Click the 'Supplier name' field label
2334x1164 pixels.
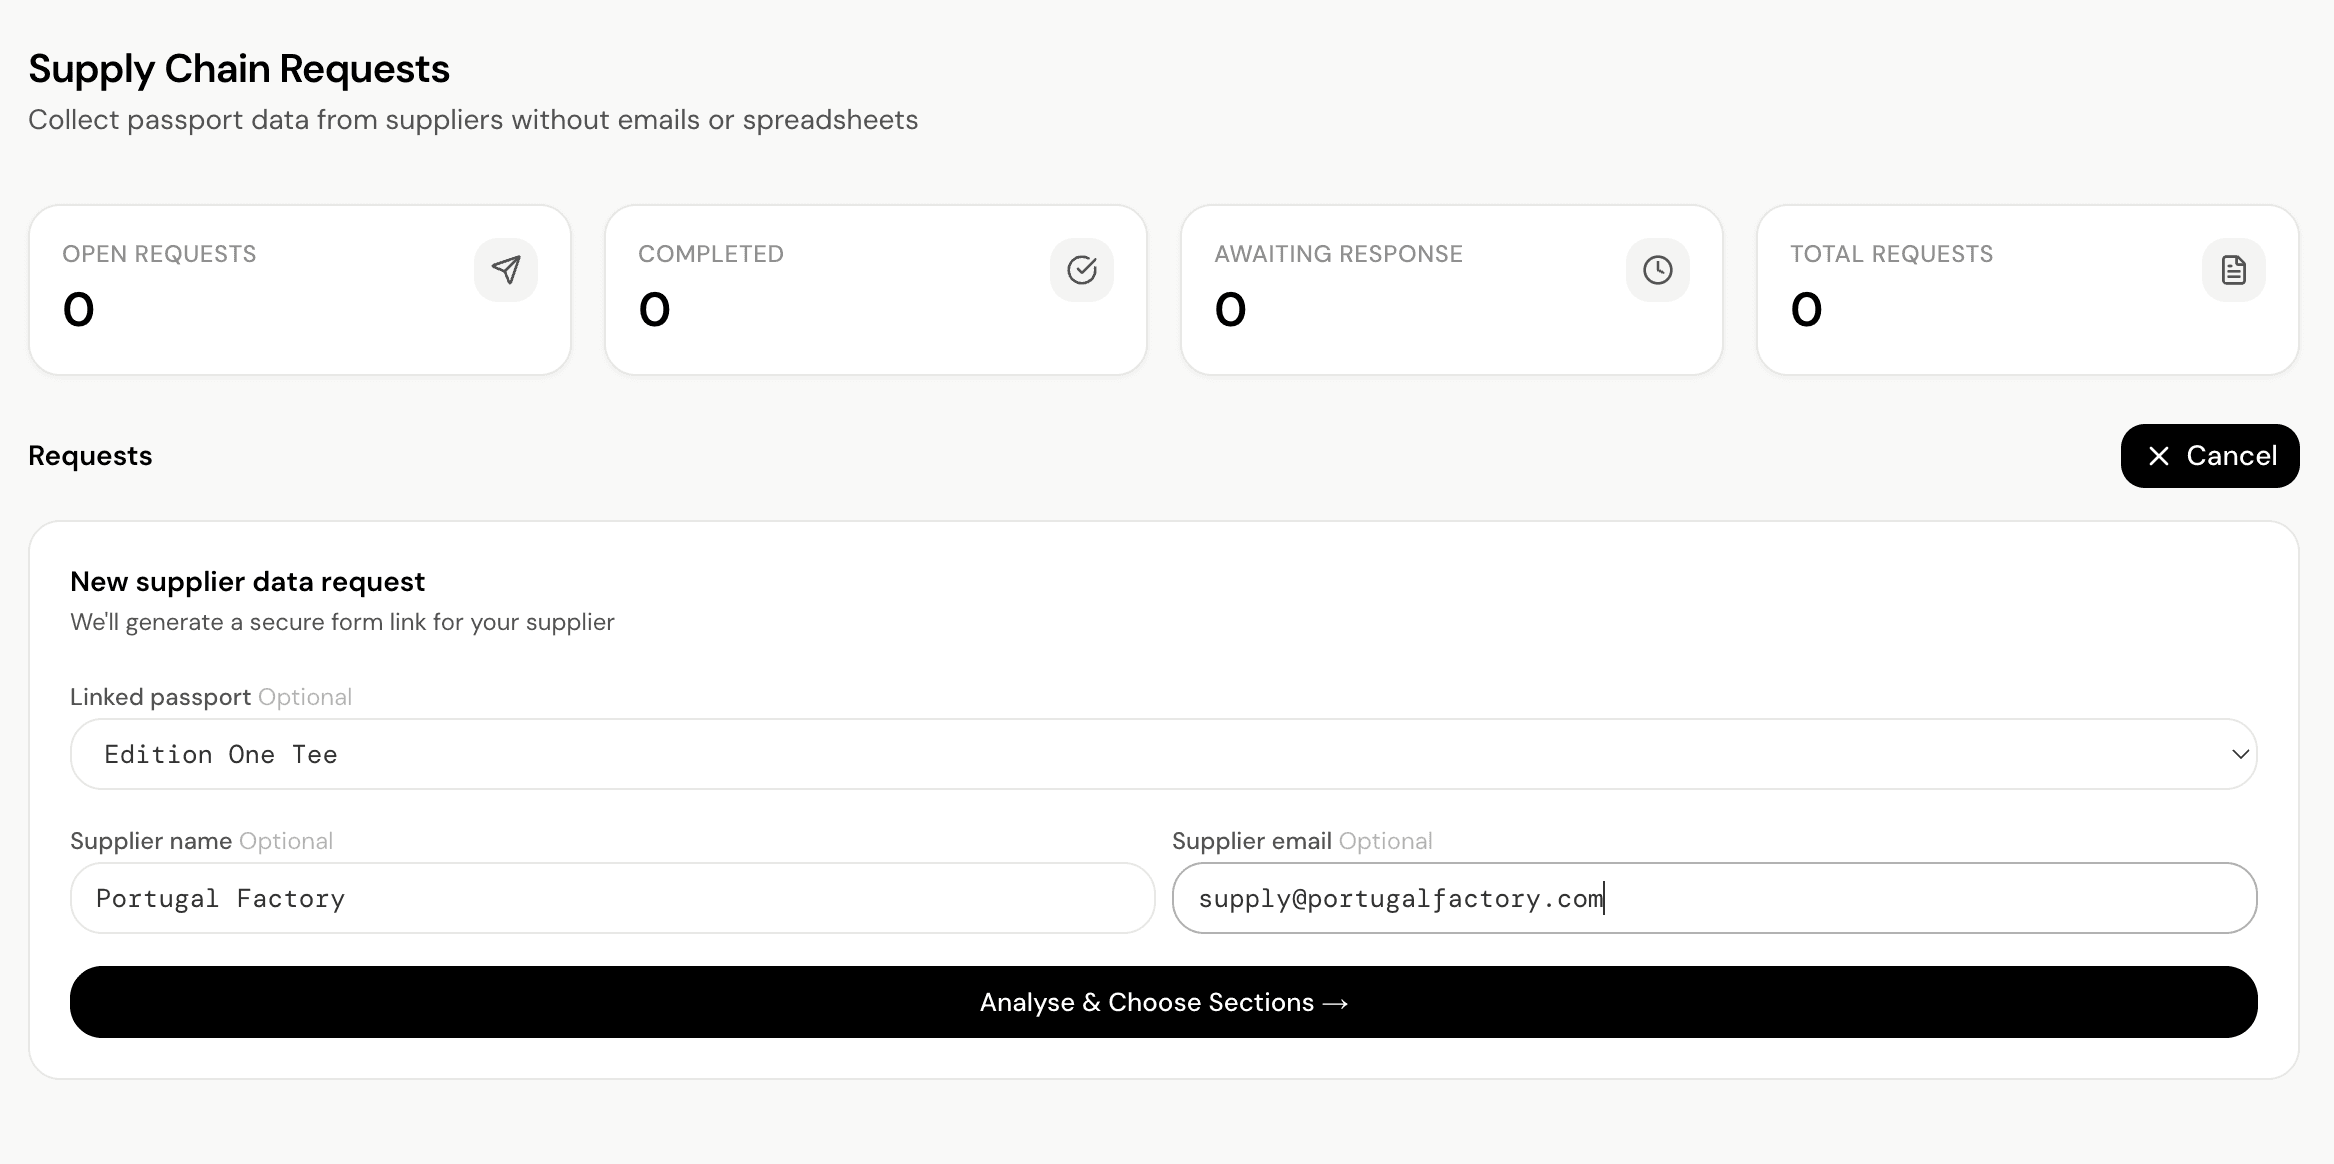point(151,841)
